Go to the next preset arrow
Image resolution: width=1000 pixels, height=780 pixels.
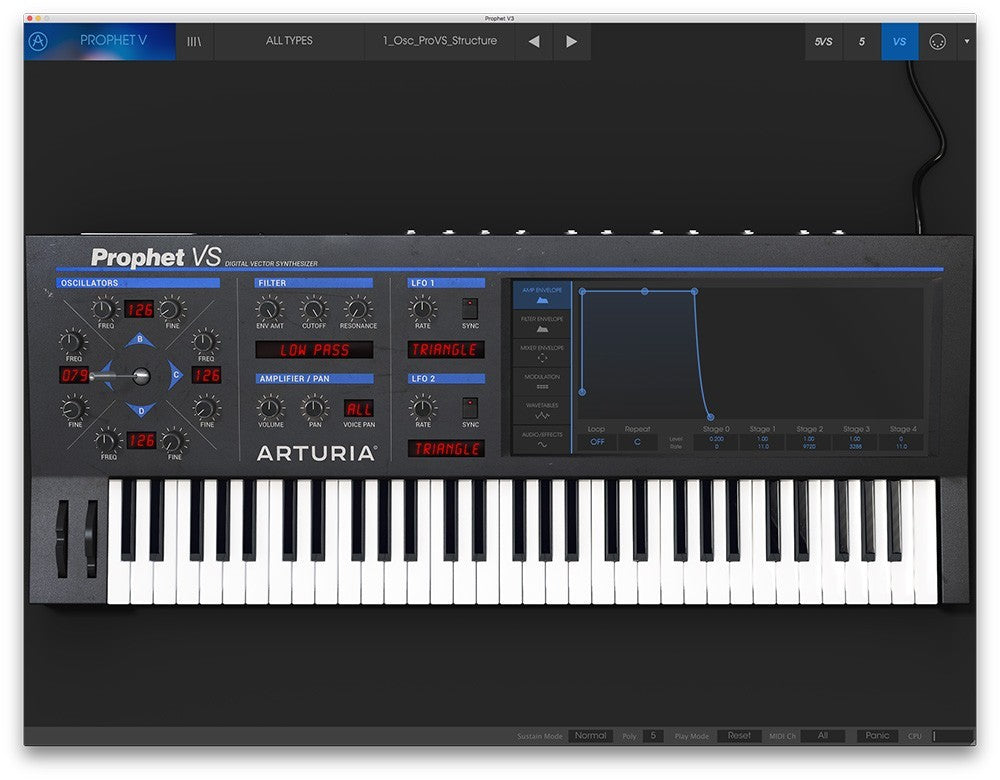coord(571,41)
